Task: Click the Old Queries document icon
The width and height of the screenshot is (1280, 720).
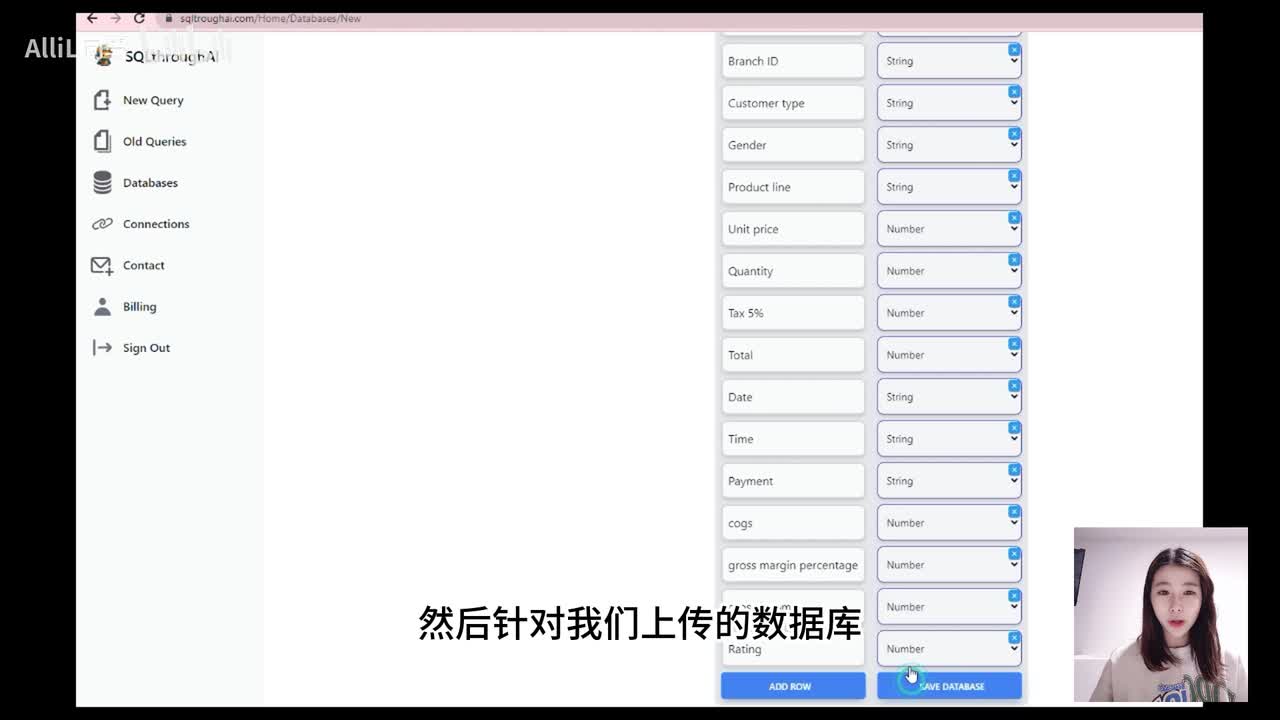Action: pyautogui.click(x=102, y=141)
